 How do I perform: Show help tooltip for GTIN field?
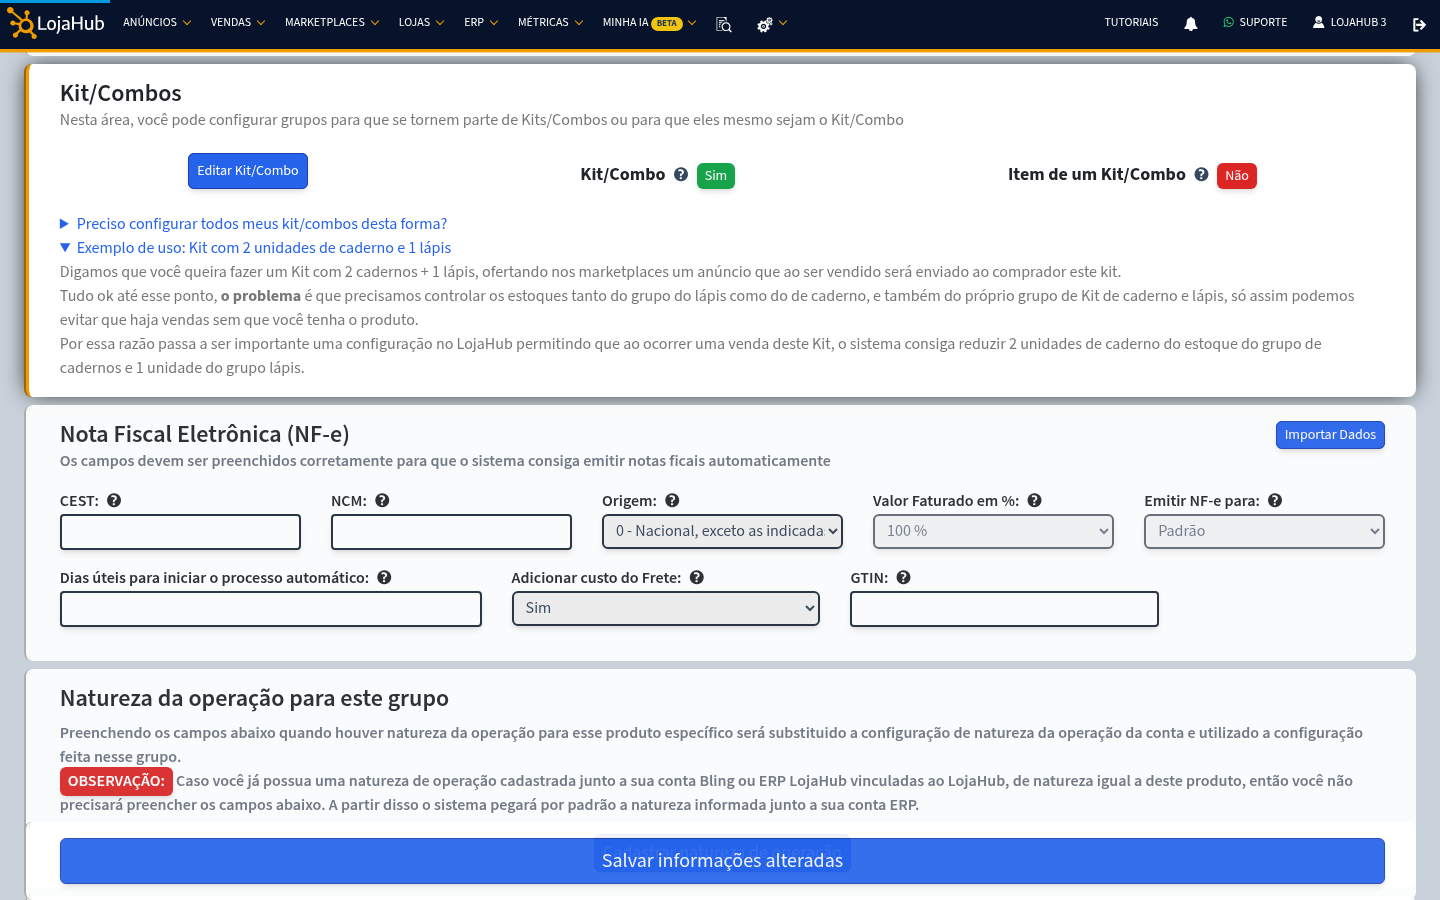(x=903, y=577)
